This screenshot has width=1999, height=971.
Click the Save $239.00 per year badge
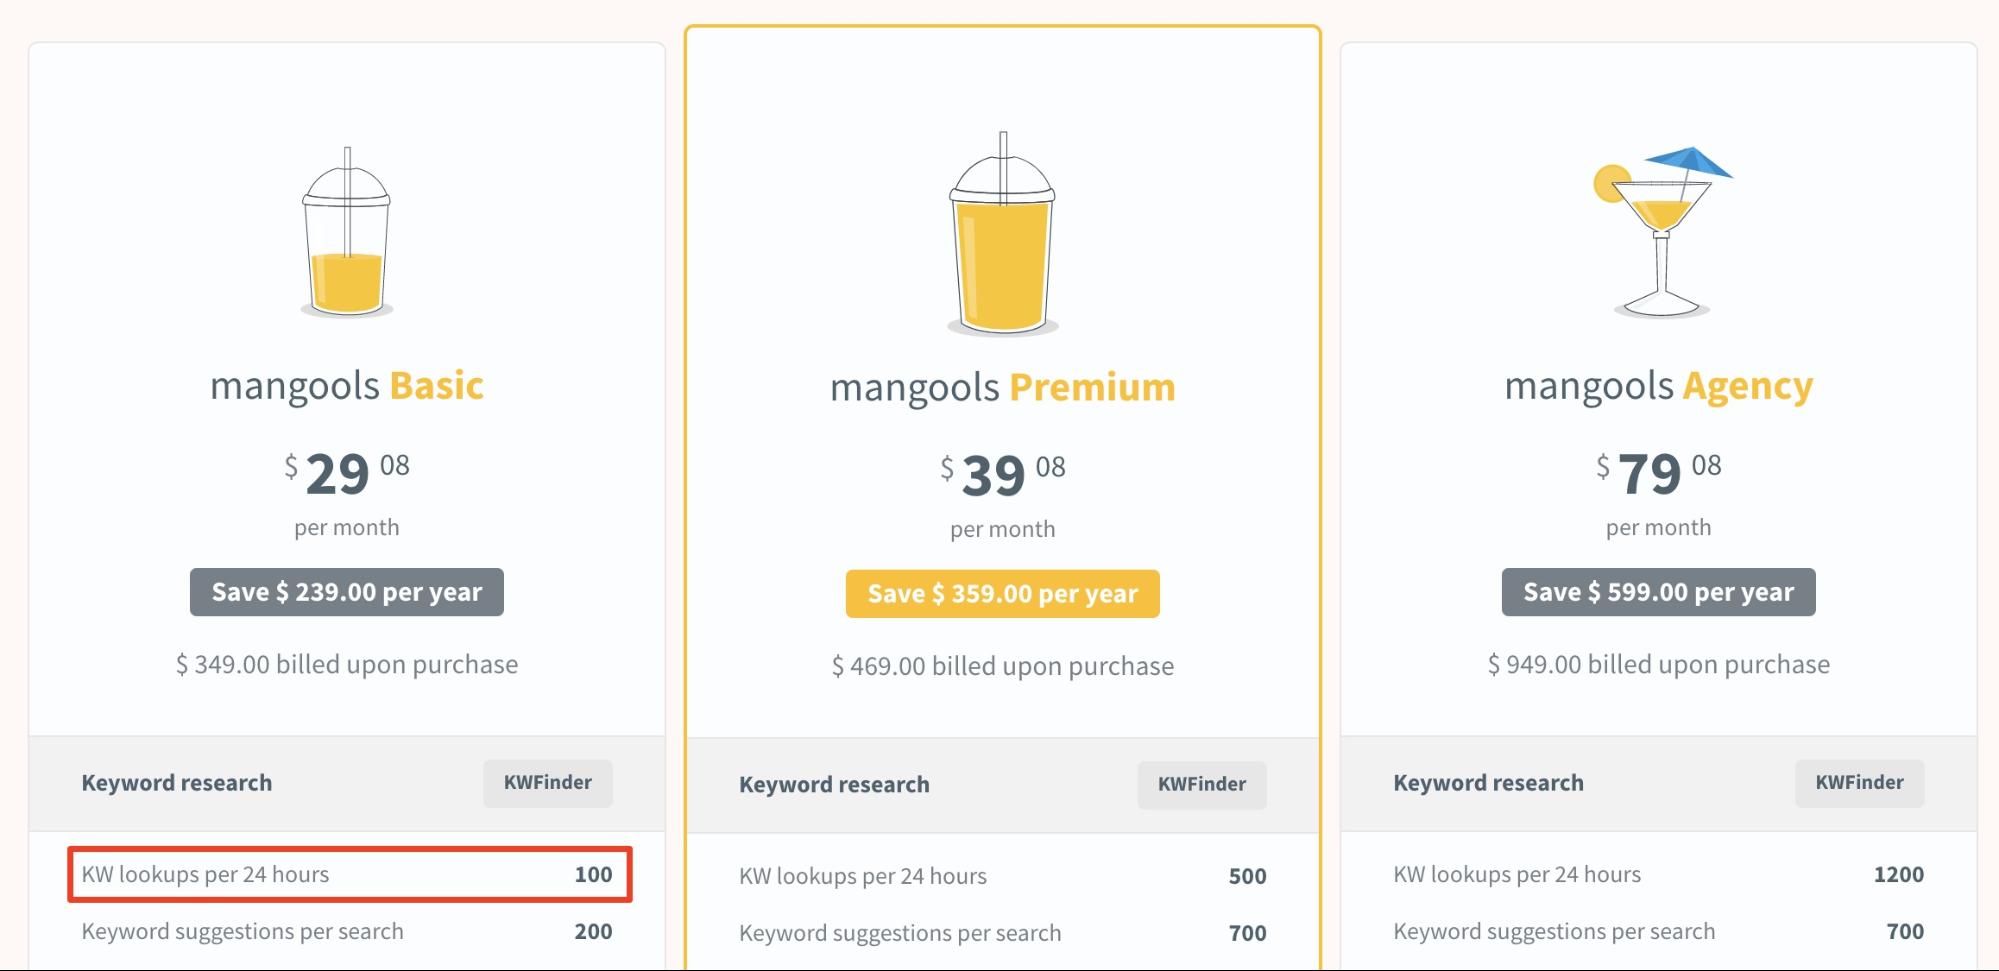coord(346,591)
